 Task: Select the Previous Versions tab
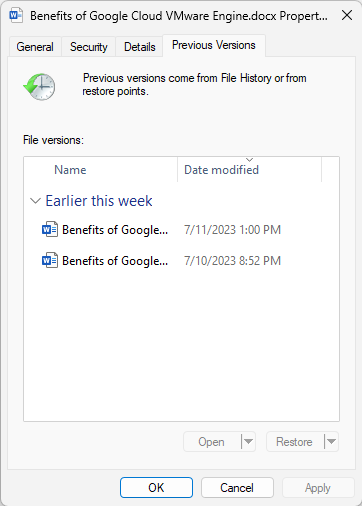[x=214, y=45]
